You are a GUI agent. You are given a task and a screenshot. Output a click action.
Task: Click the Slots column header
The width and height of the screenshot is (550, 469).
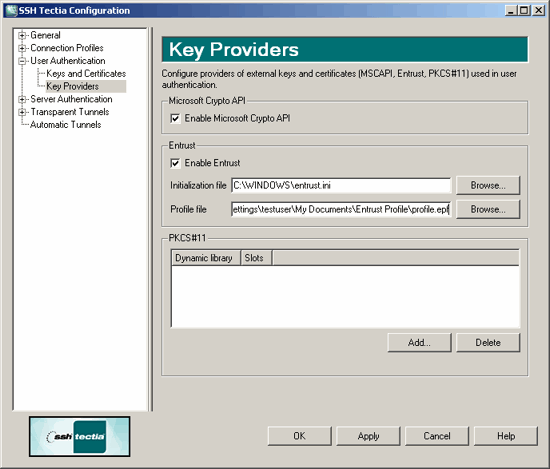click(256, 258)
